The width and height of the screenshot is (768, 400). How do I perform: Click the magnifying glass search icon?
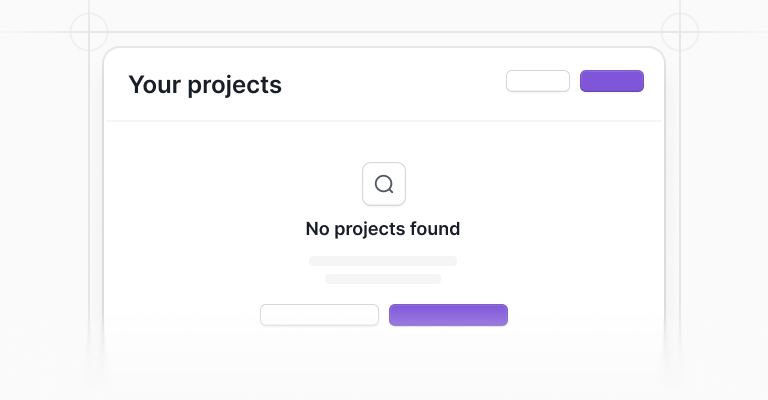tap(384, 184)
